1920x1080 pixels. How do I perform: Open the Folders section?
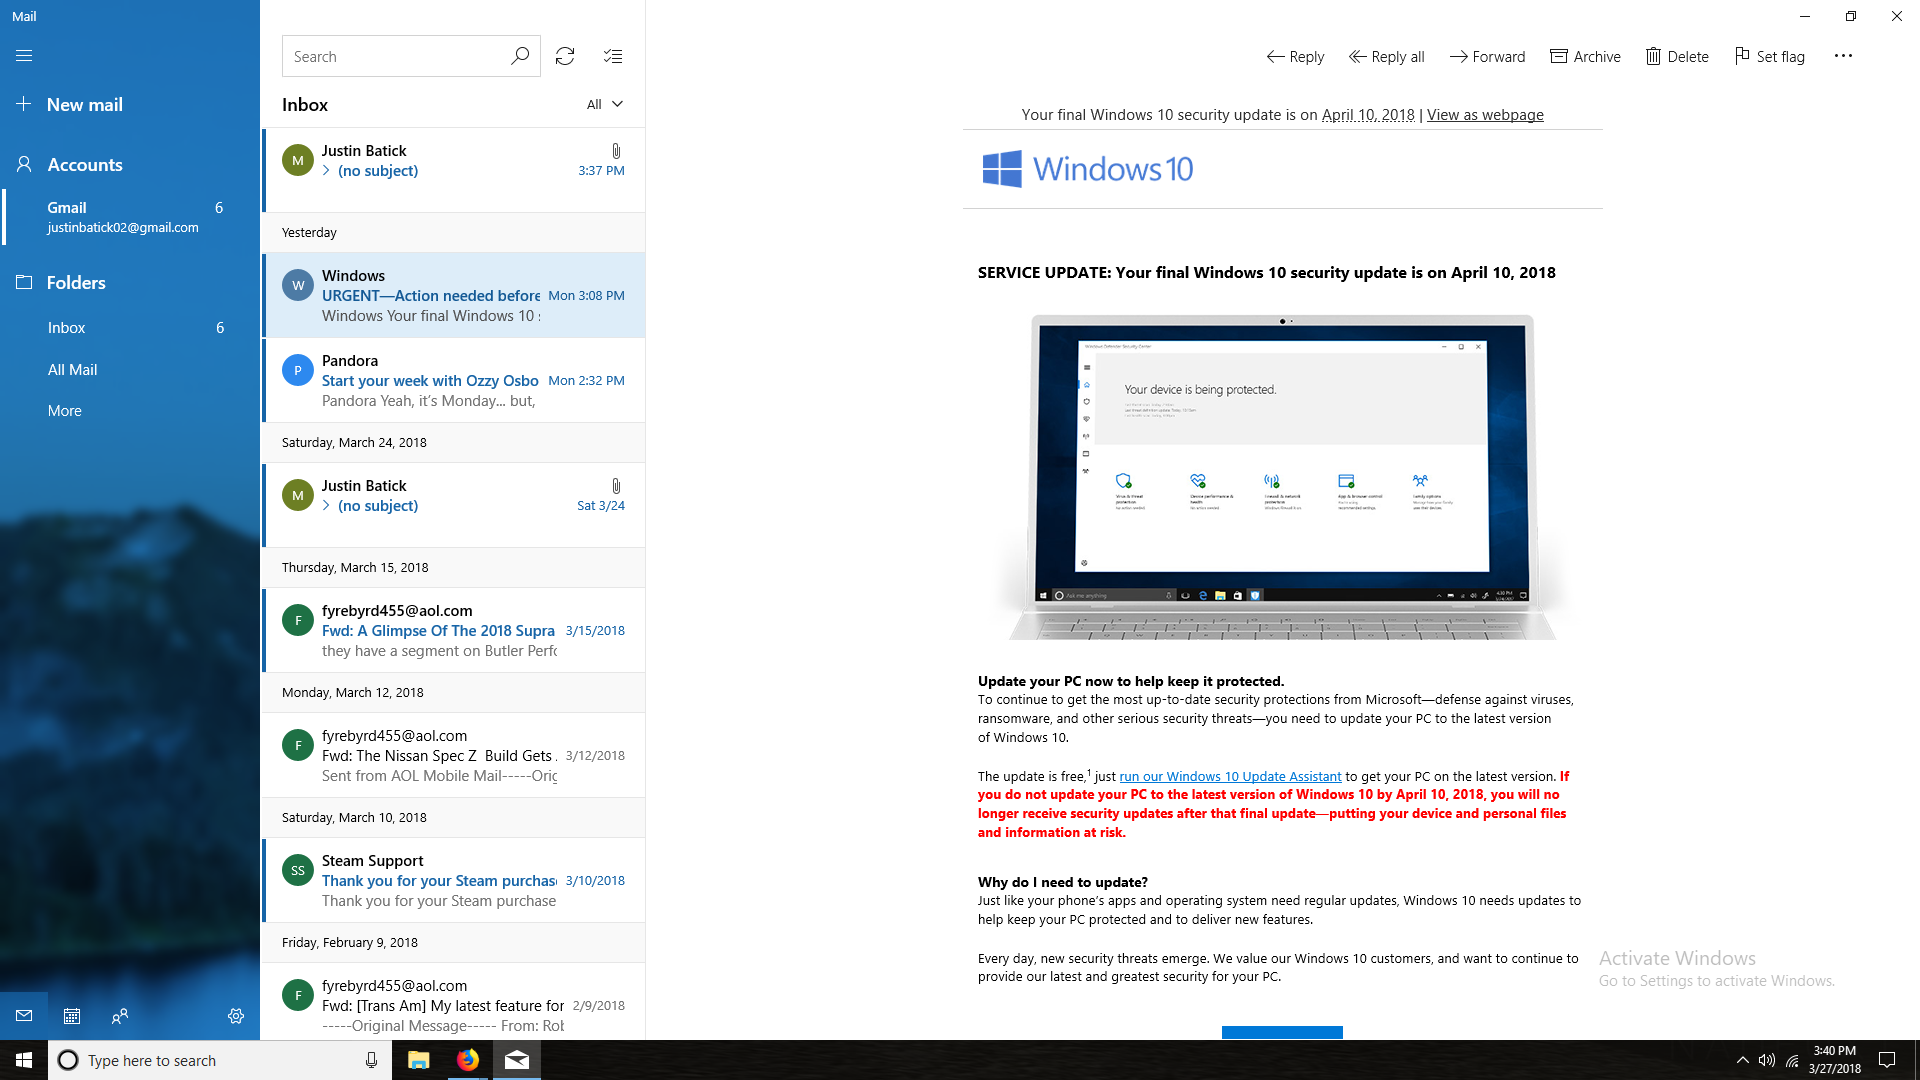pyautogui.click(x=130, y=282)
